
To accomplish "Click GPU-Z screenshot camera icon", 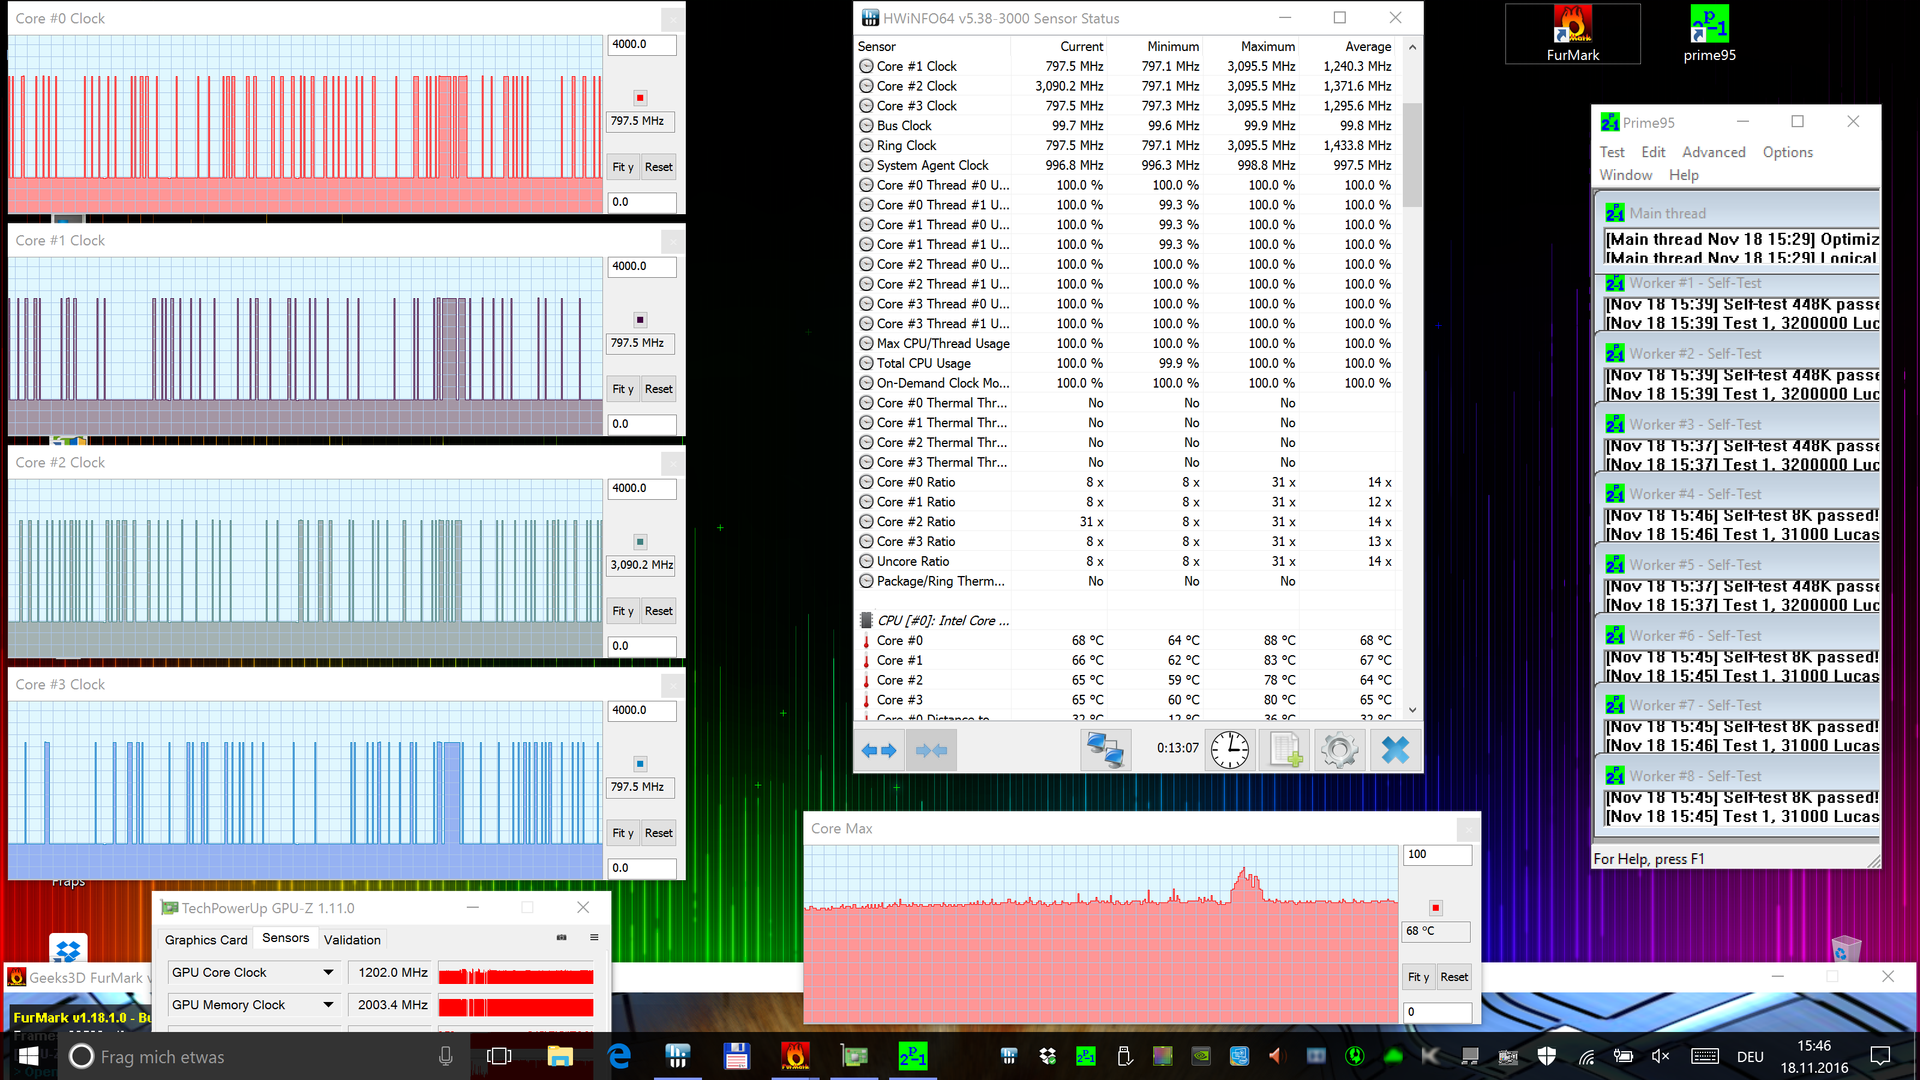I will 561,938.
